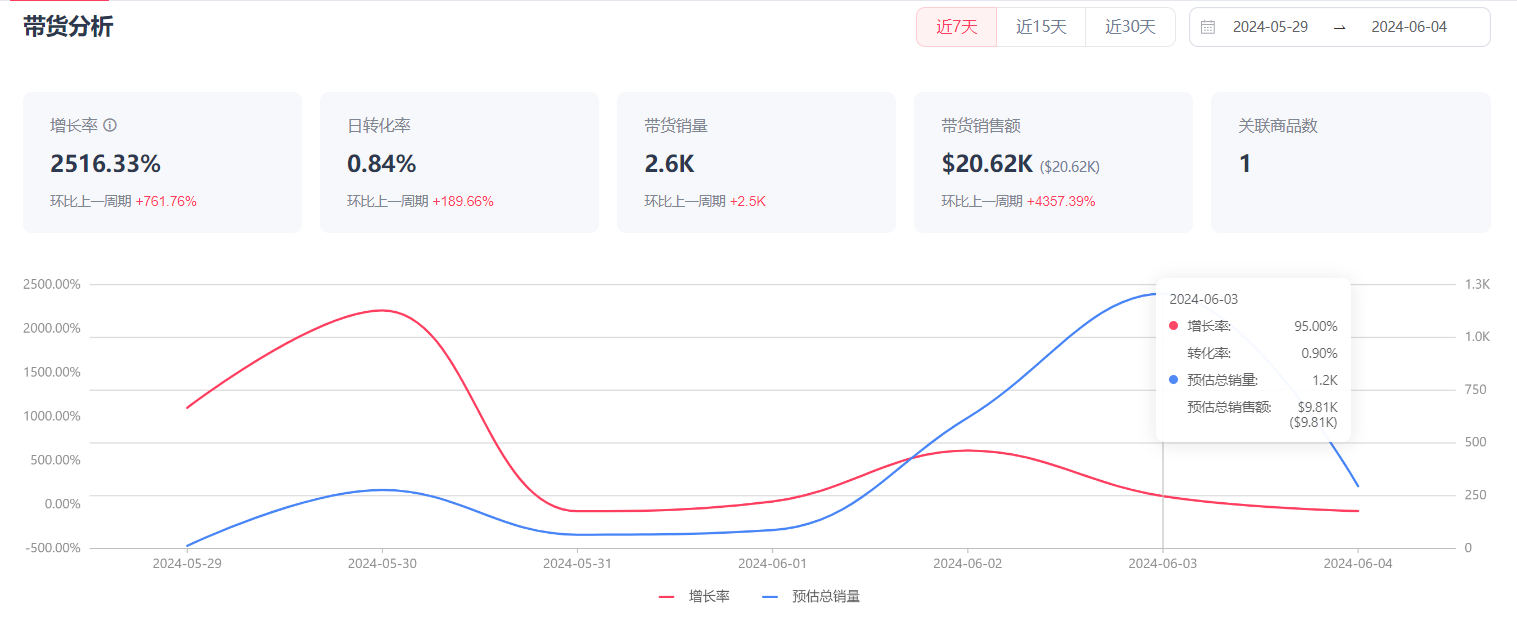This screenshot has width=1517, height=621.
Task: Hide the 预估总销量 series via legend
Action: [811, 597]
